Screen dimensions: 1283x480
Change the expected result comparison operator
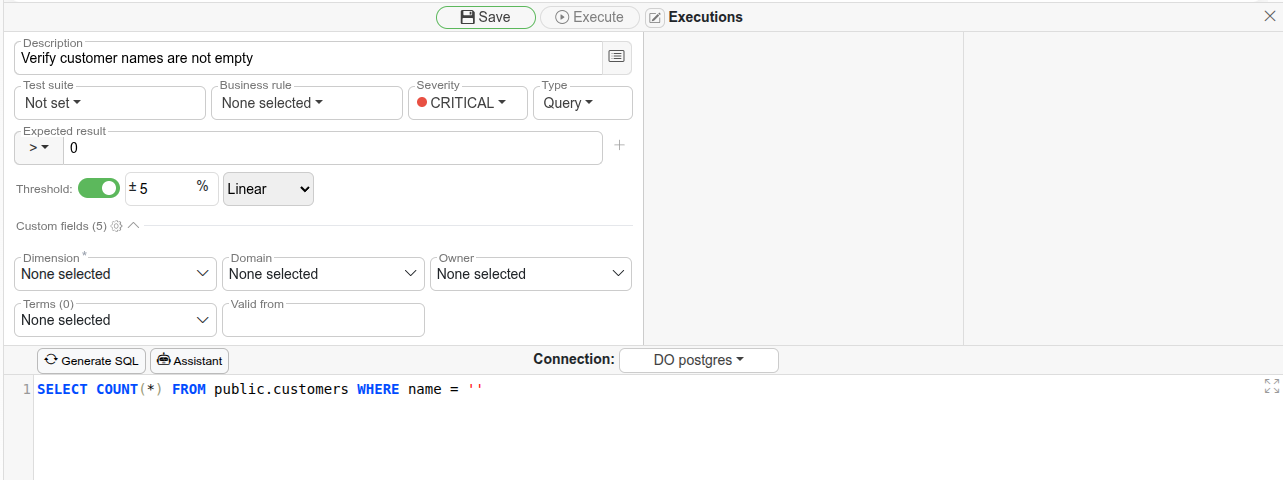(x=39, y=148)
